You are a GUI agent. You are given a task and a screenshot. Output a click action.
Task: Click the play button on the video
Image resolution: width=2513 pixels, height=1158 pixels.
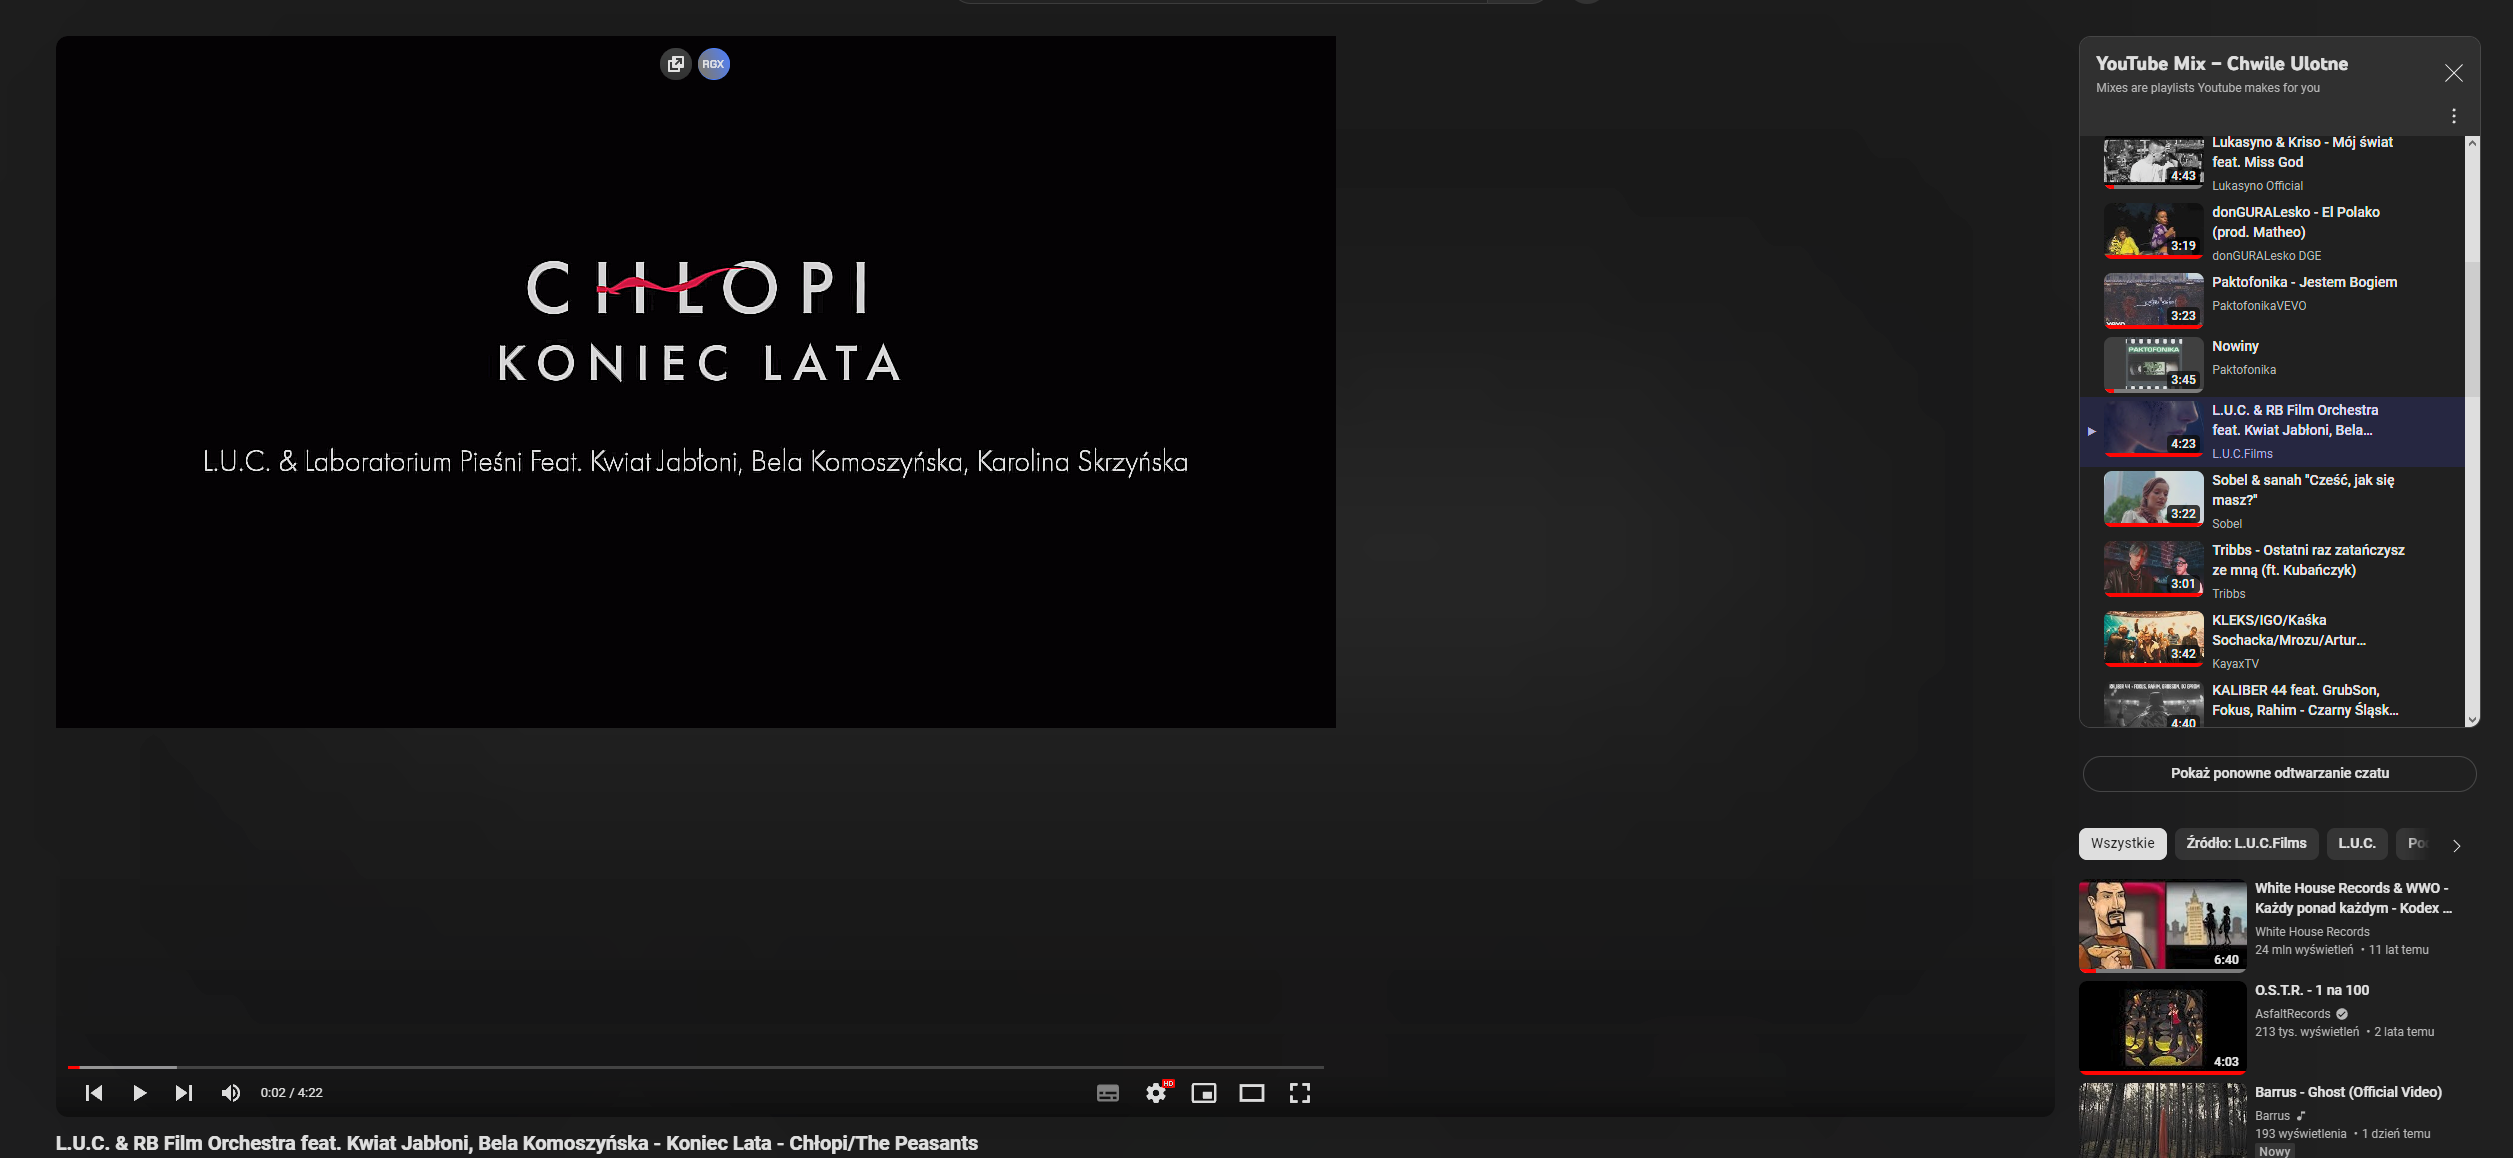click(139, 1092)
